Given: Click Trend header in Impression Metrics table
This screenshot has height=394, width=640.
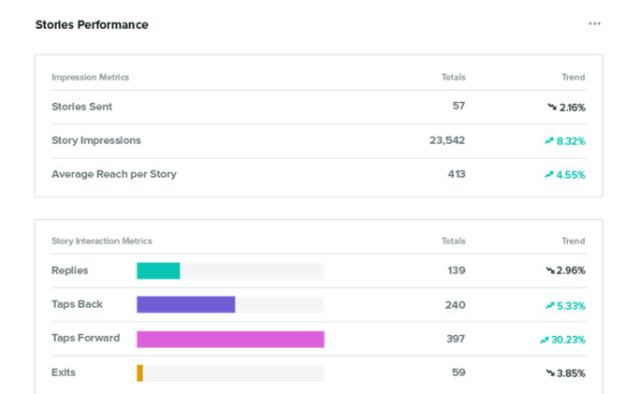Looking at the screenshot, I should click(573, 77).
